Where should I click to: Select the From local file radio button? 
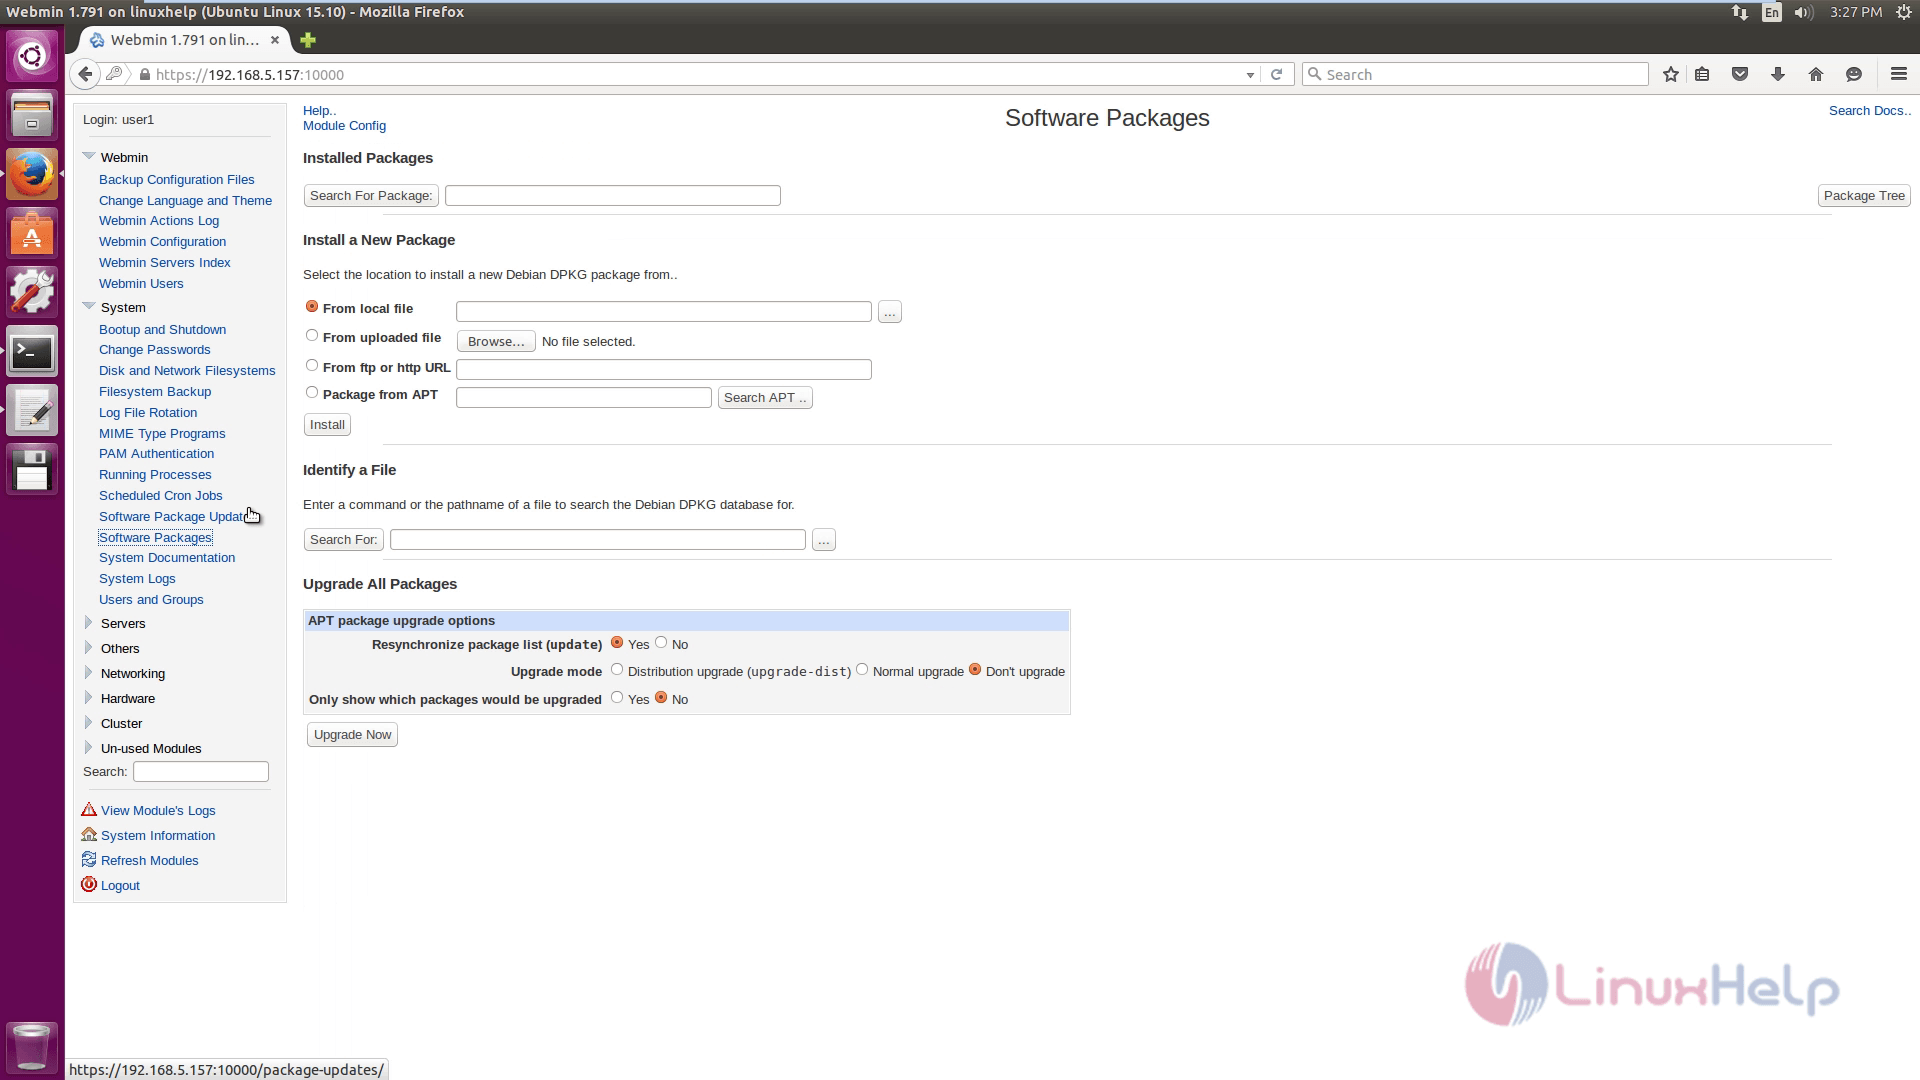click(313, 306)
